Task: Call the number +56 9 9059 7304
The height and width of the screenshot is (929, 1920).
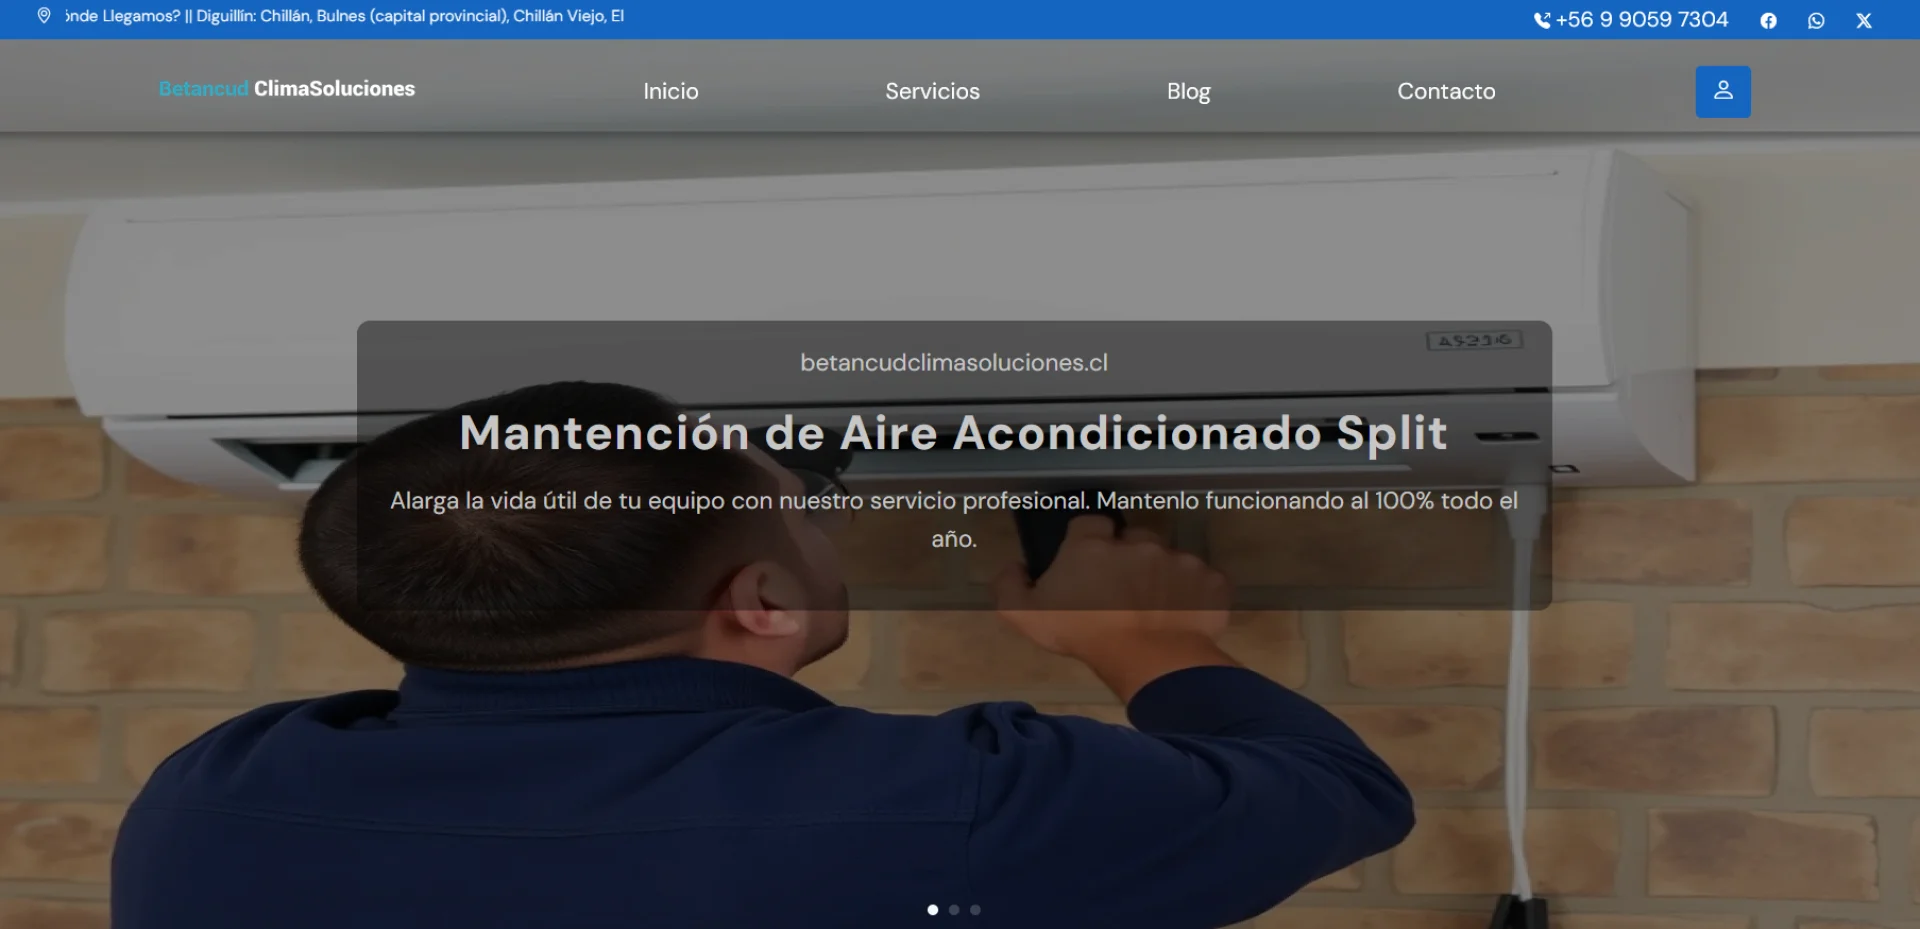Action: click(1641, 20)
